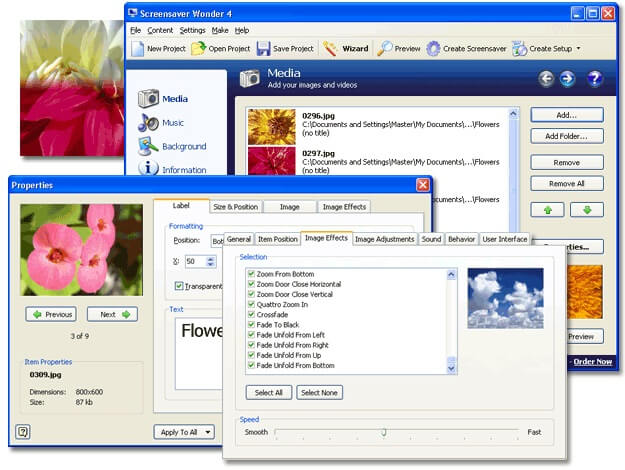Click the Speed slider handle
This screenshot has height=470, width=625.
point(383,432)
